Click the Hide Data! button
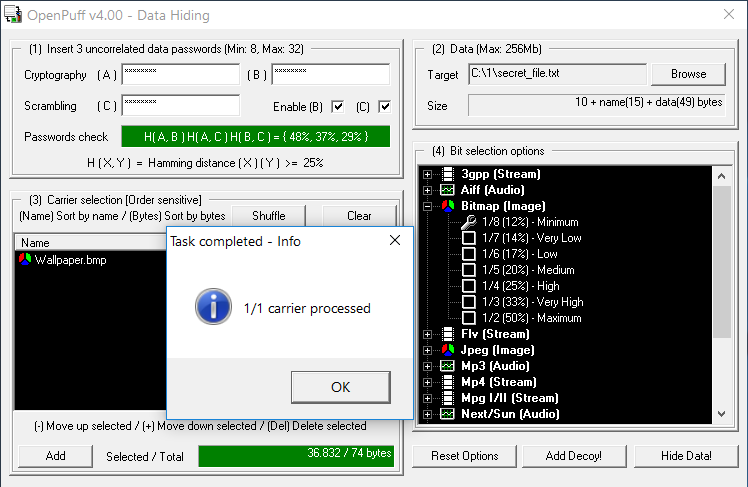The image size is (748, 487). tap(684, 456)
